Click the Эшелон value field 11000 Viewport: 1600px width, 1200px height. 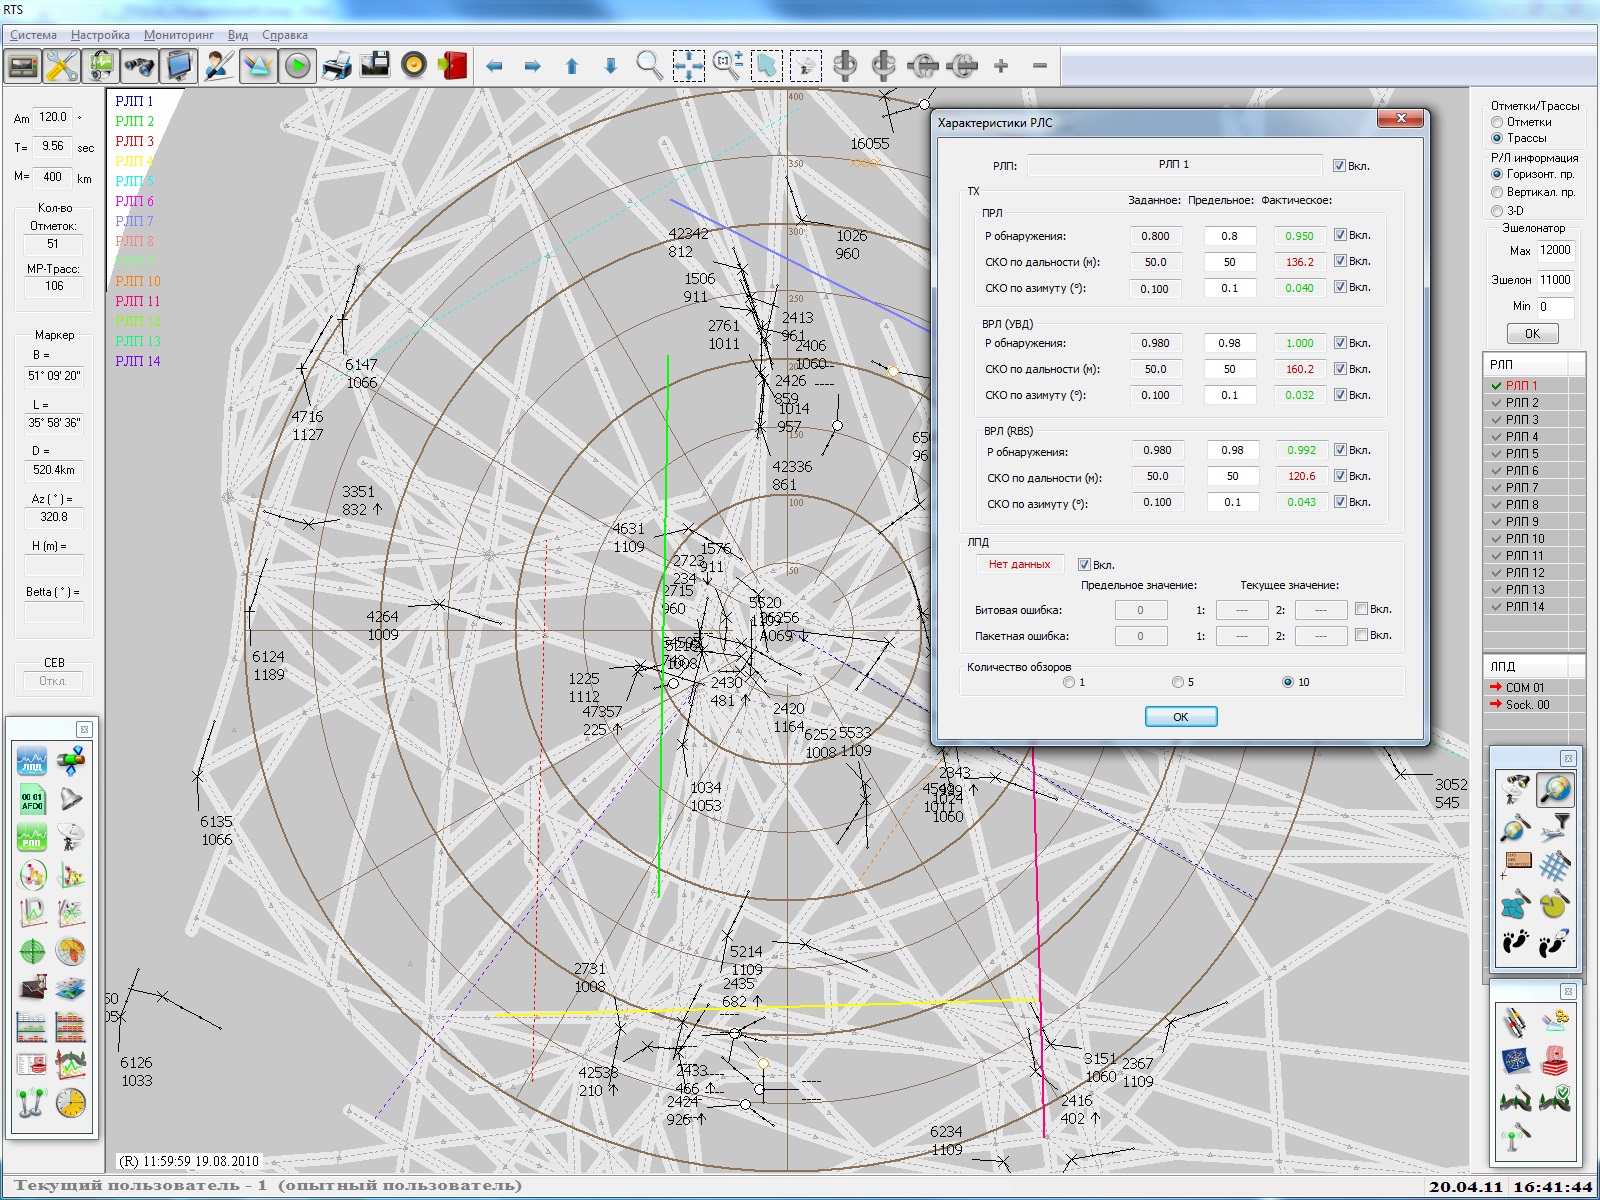pos(1555,280)
